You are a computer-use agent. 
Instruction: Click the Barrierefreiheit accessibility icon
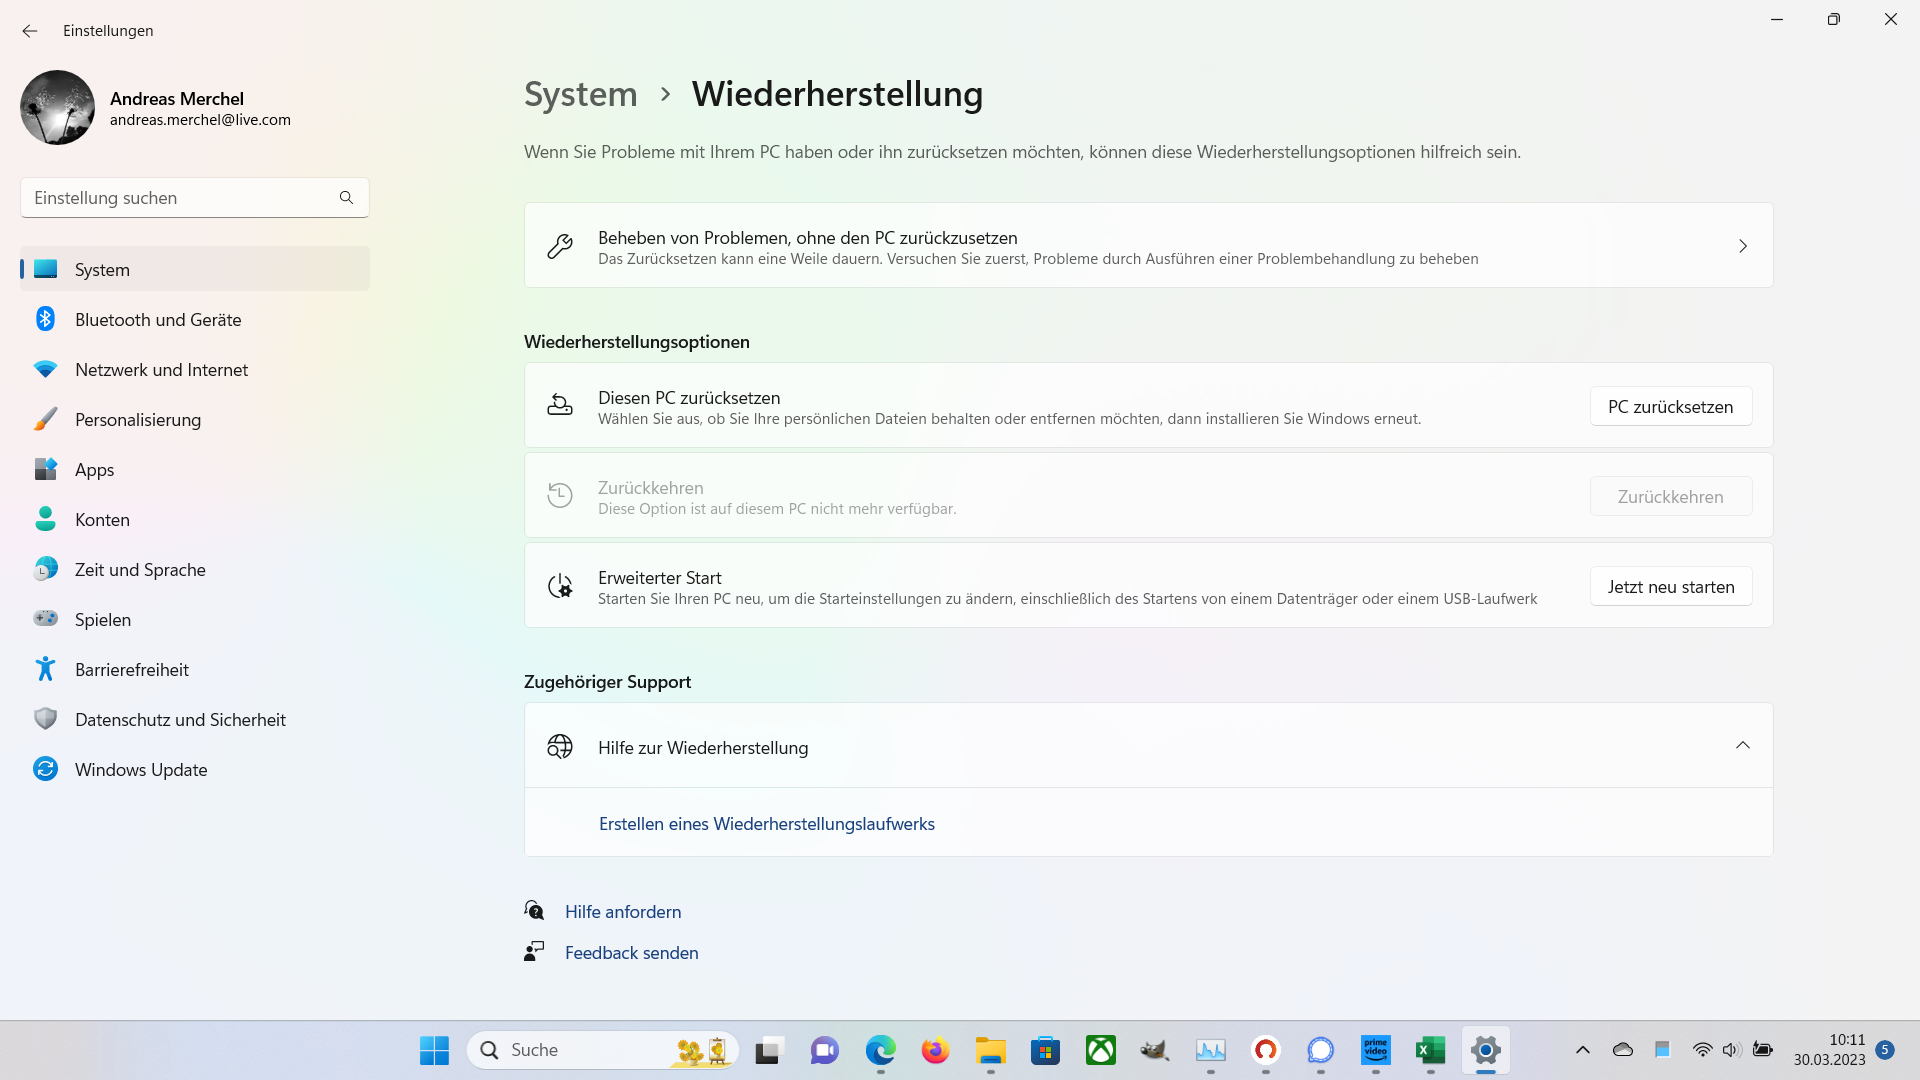click(45, 670)
